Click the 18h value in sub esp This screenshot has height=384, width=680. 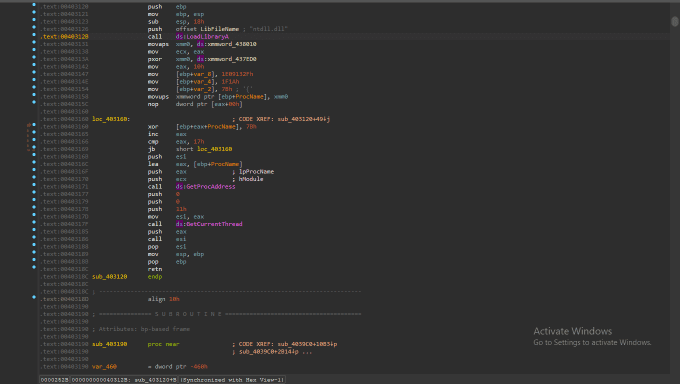(199, 21)
